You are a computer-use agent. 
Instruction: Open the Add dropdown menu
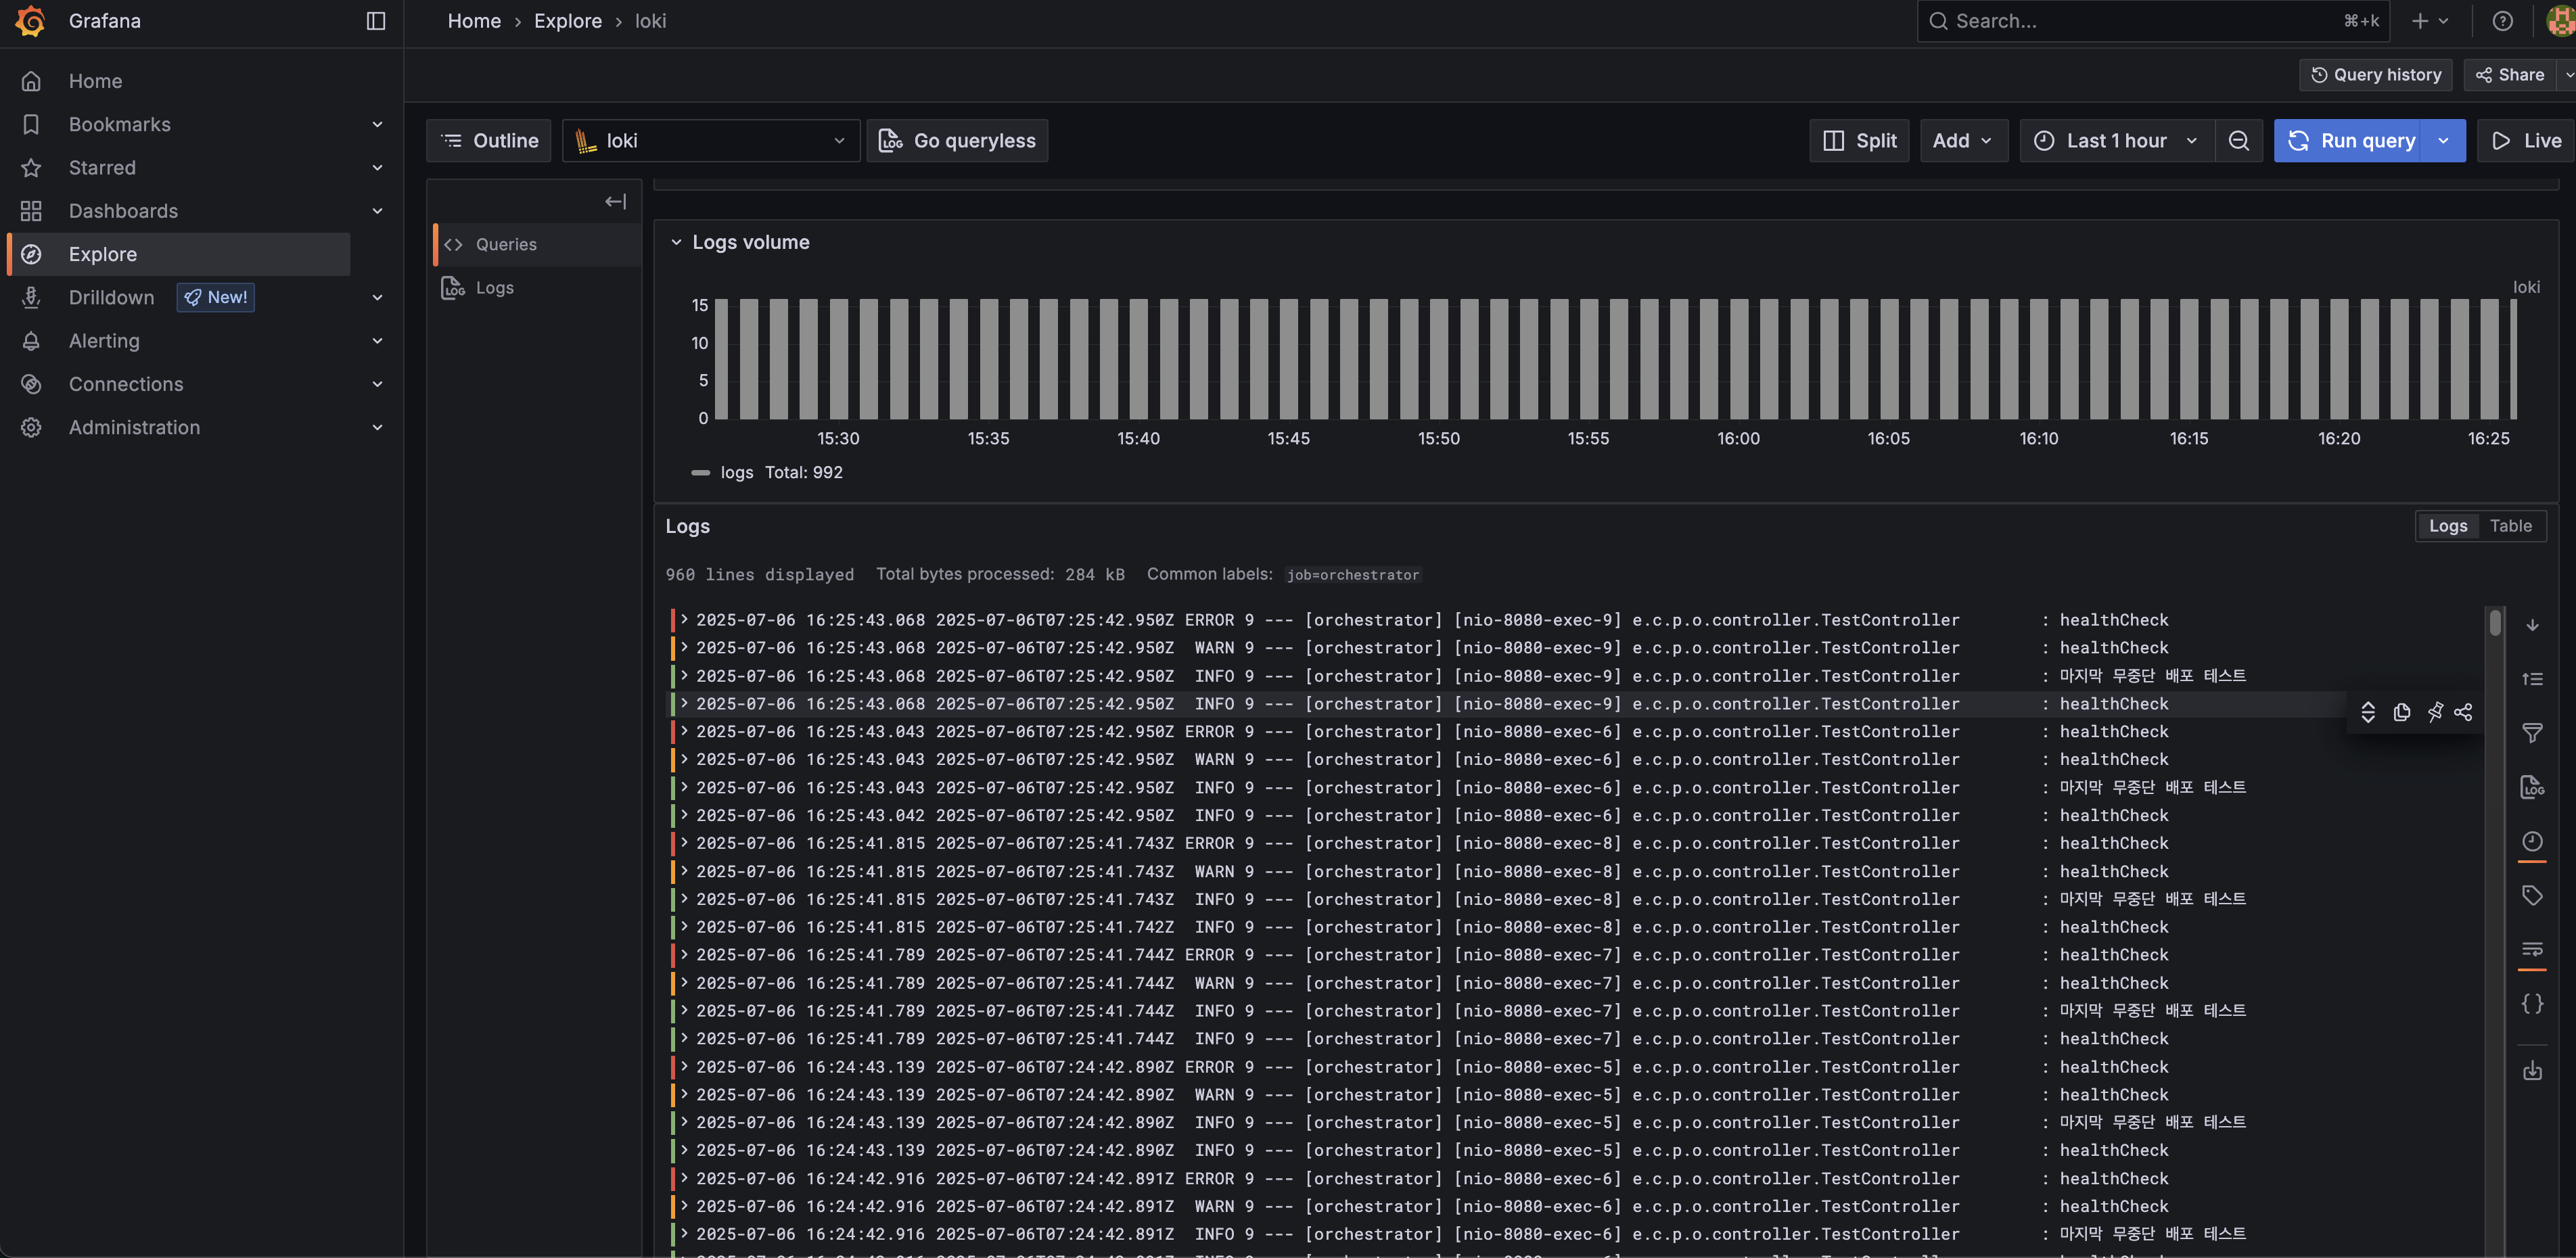tap(1963, 141)
